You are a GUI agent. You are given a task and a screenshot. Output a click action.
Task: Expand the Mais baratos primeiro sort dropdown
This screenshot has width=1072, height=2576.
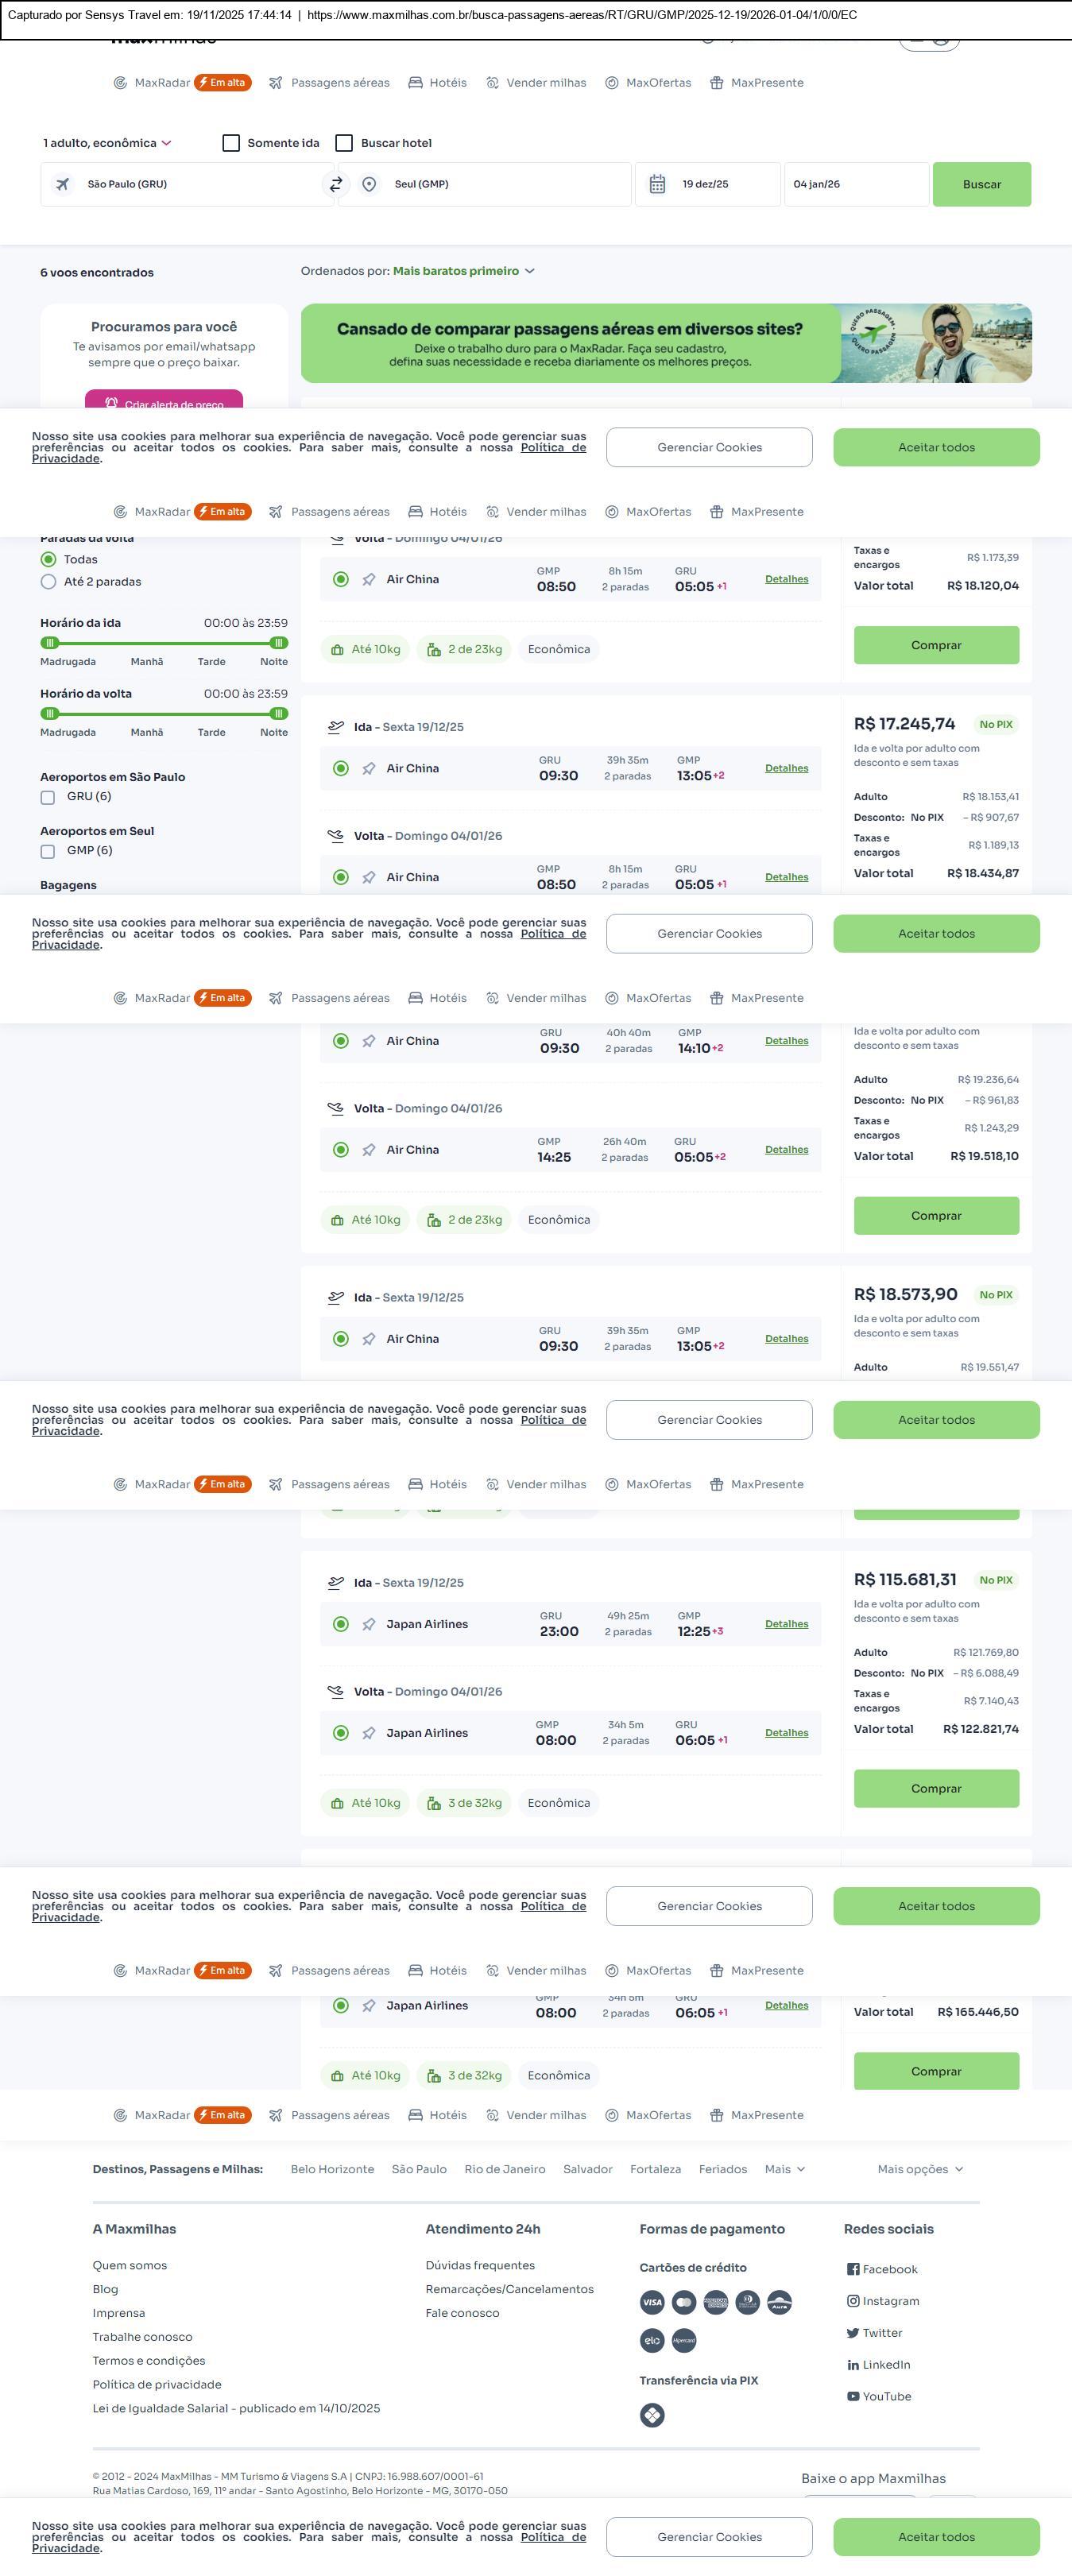(464, 271)
